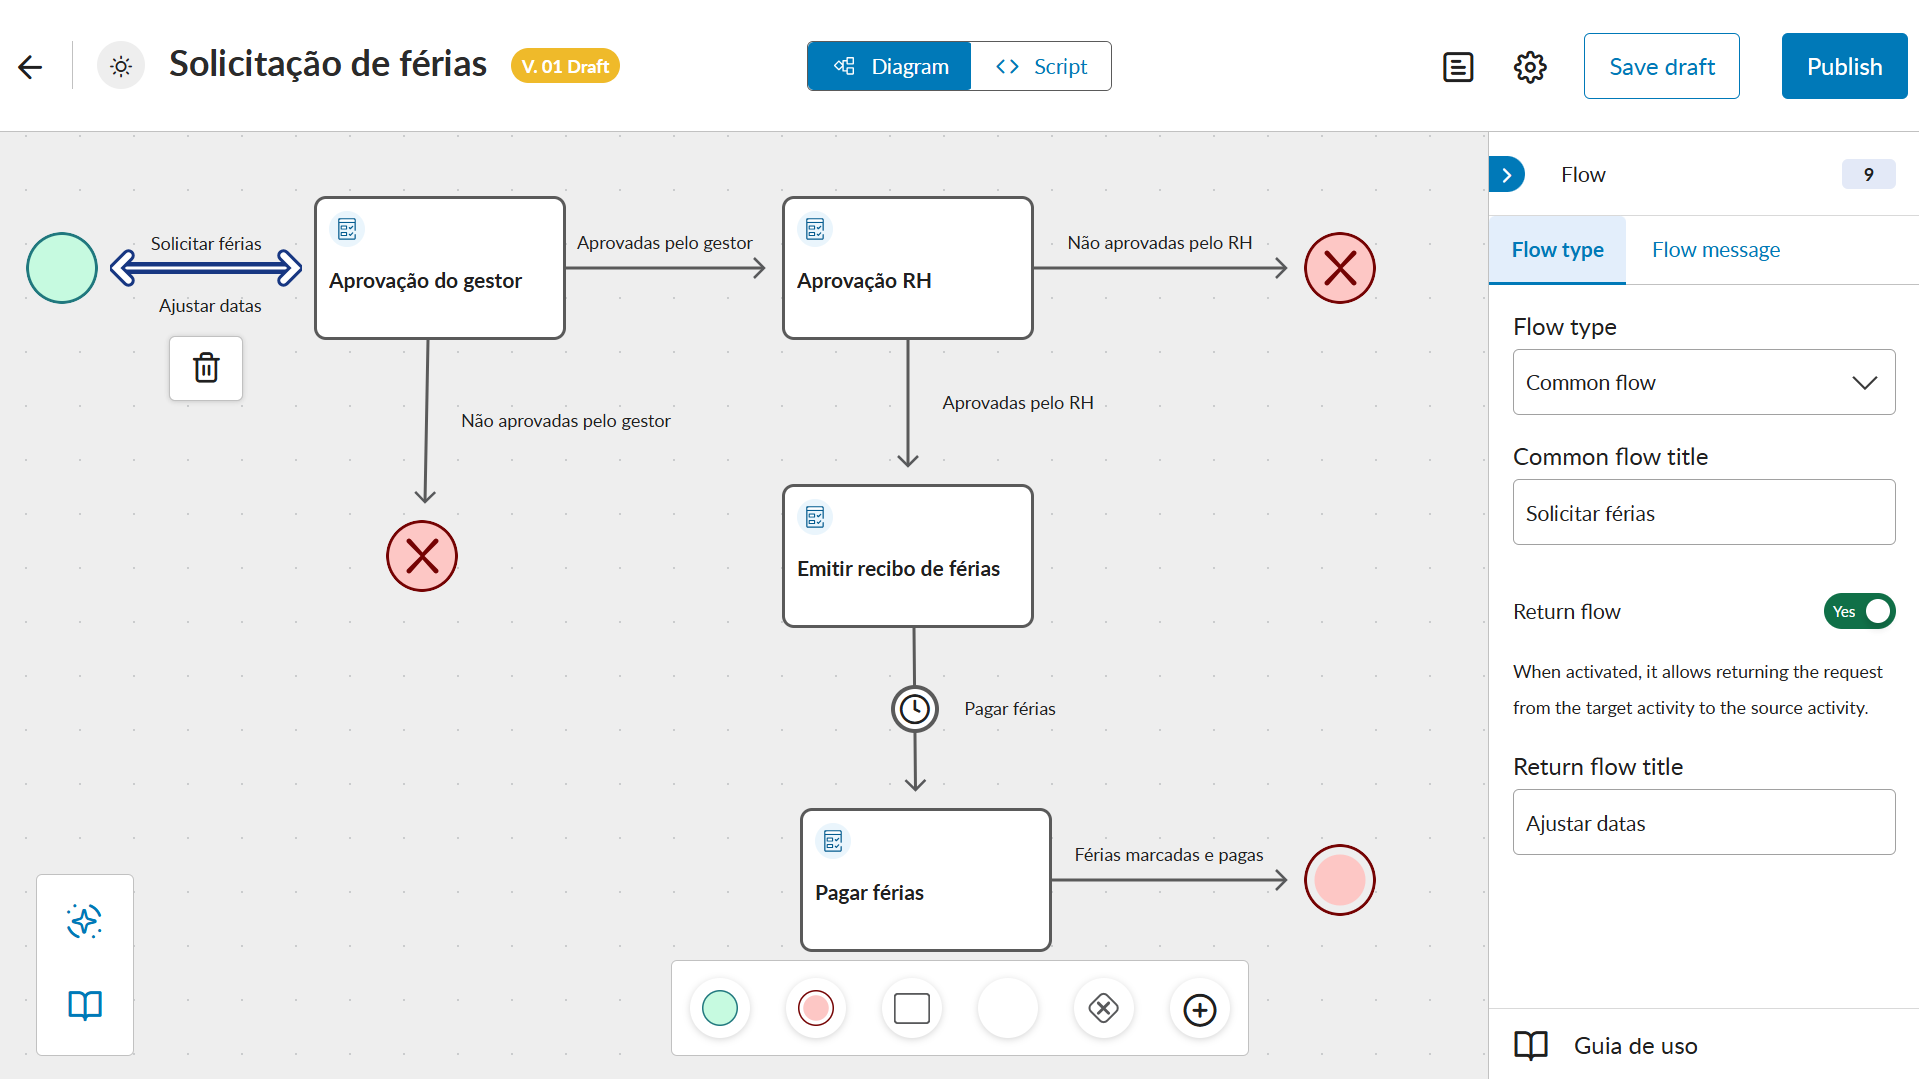Screen dimensions: 1919x1079
Task: Disable the Return flow switch
Action: point(1859,611)
